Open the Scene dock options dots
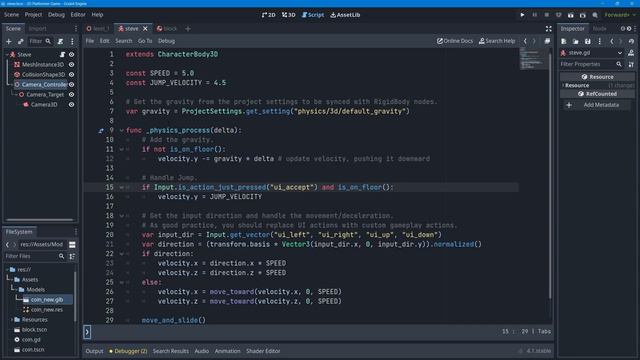Viewport: 640px width, 360px height. [x=76, y=29]
